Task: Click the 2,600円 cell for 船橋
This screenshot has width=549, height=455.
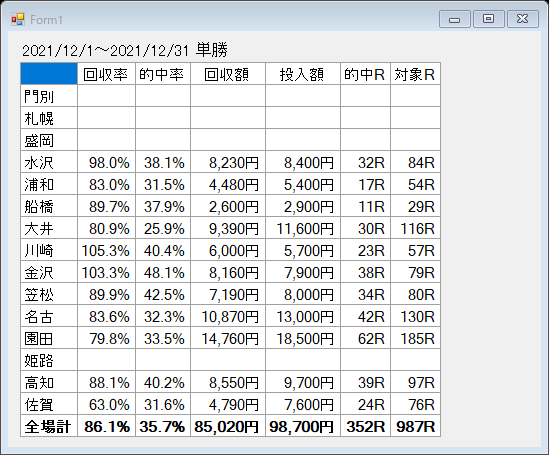Action: [228, 206]
